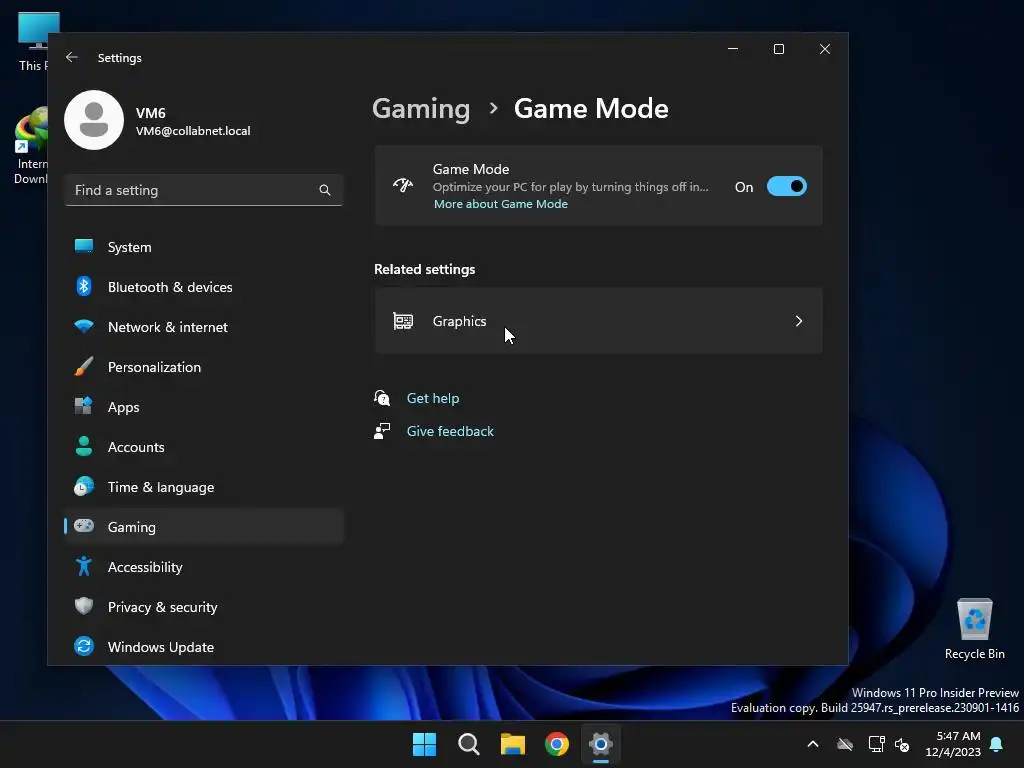This screenshot has width=1024, height=768.
Task: Open Personalization category
Action: (x=204, y=367)
